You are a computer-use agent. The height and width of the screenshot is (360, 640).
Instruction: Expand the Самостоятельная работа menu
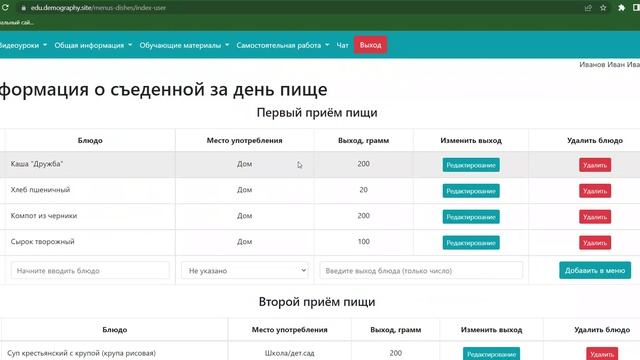pos(282,45)
